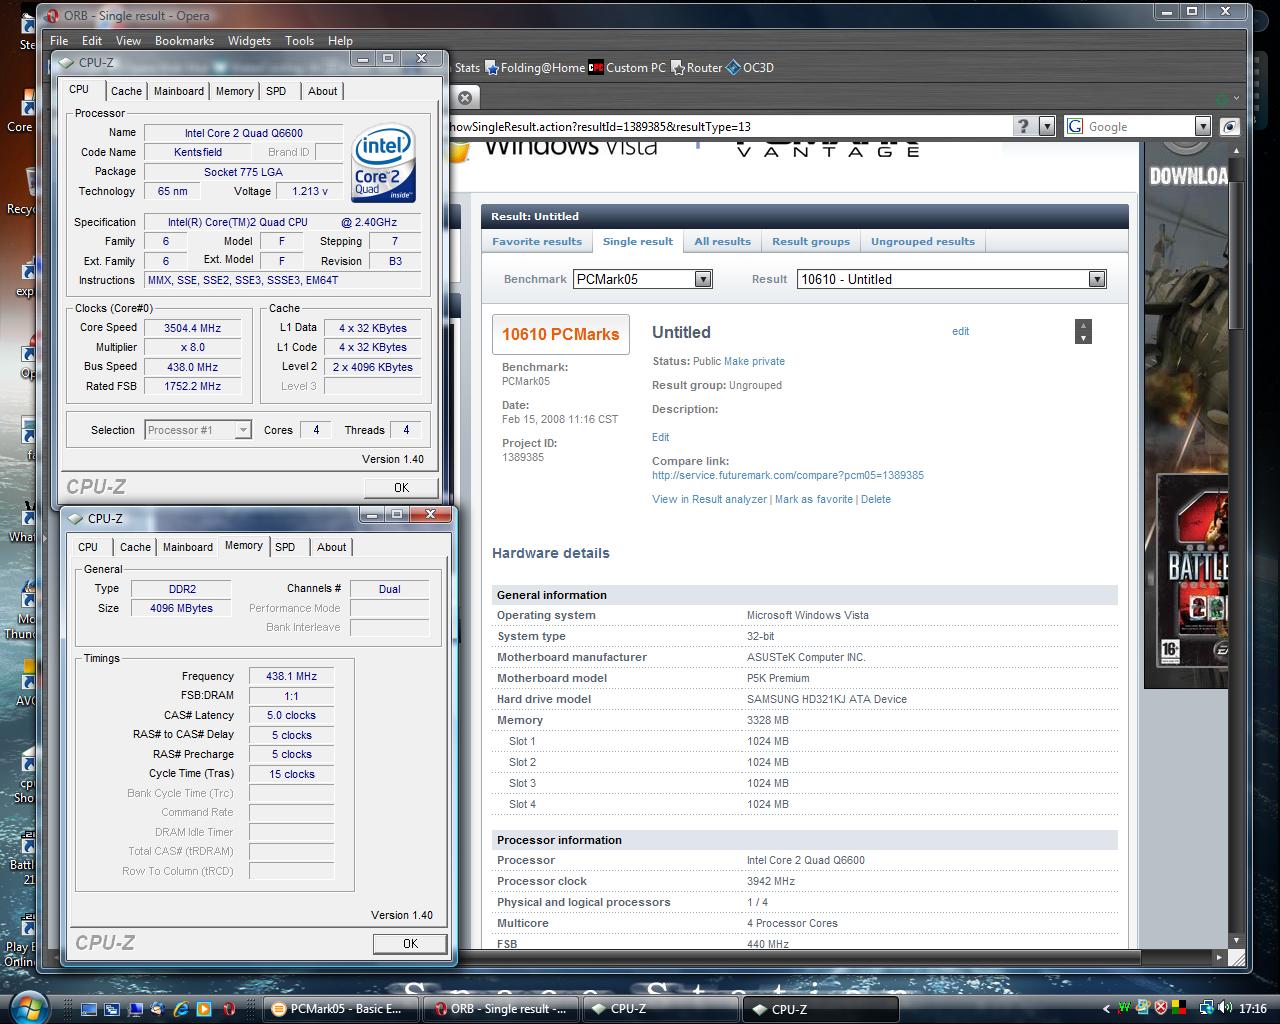Close the Opera tab with X icon
The image size is (1280, 1024).
[465, 98]
